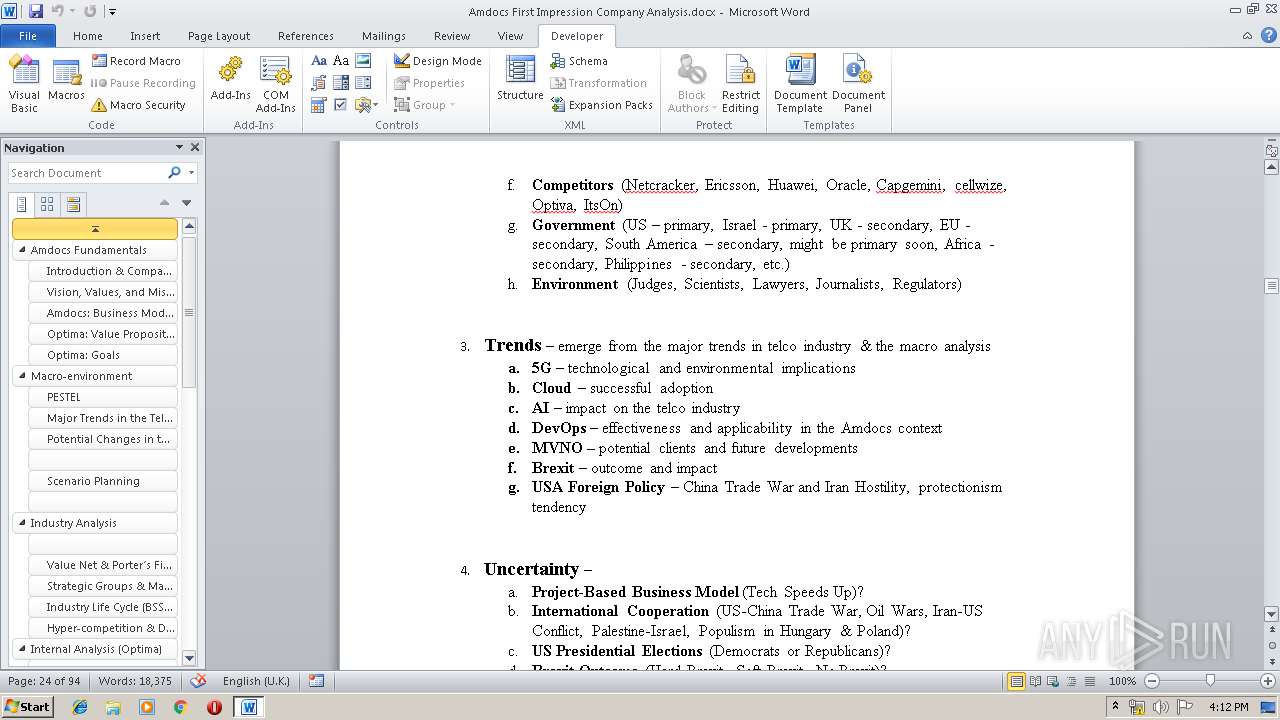Open the Add-Ins manager
This screenshot has width=1280, height=720.
click(230, 80)
